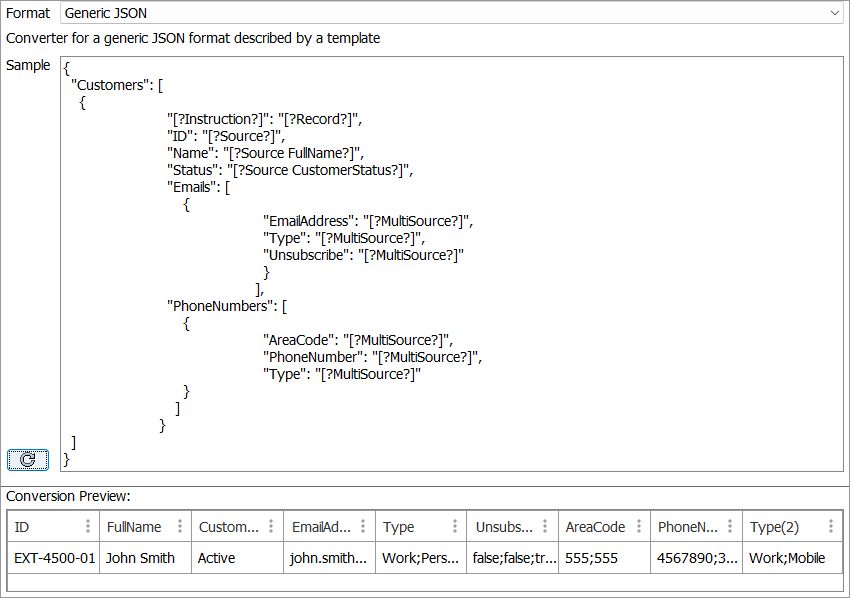Open the FullName column options menu
The image size is (850, 598).
[x=180, y=527]
